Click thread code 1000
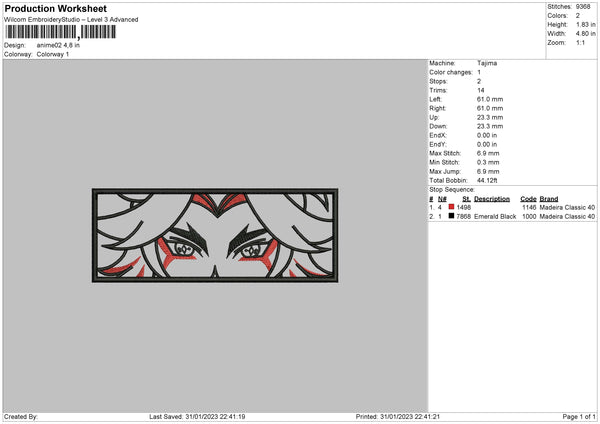This screenshot has height=424, width=600. (x=529, y=217)
